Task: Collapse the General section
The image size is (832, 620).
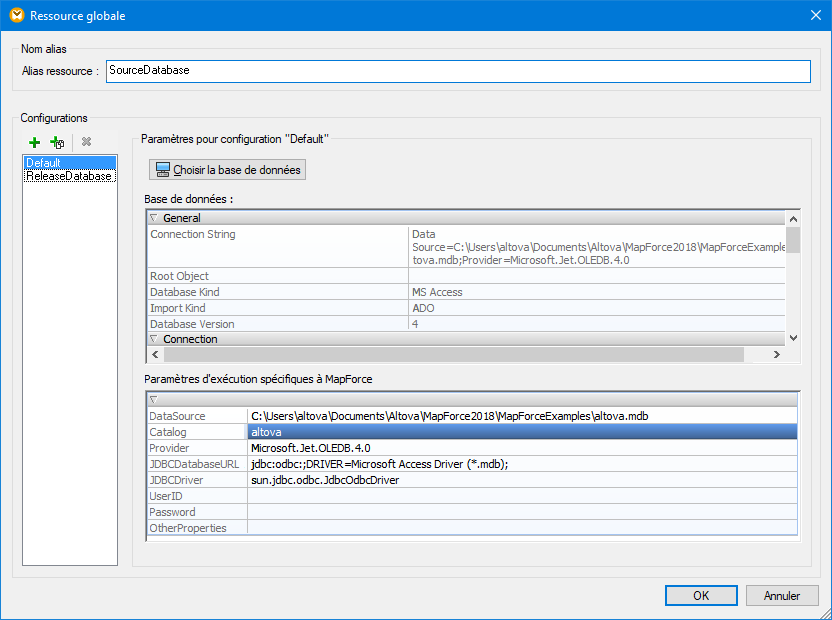Action: (154, 218)
